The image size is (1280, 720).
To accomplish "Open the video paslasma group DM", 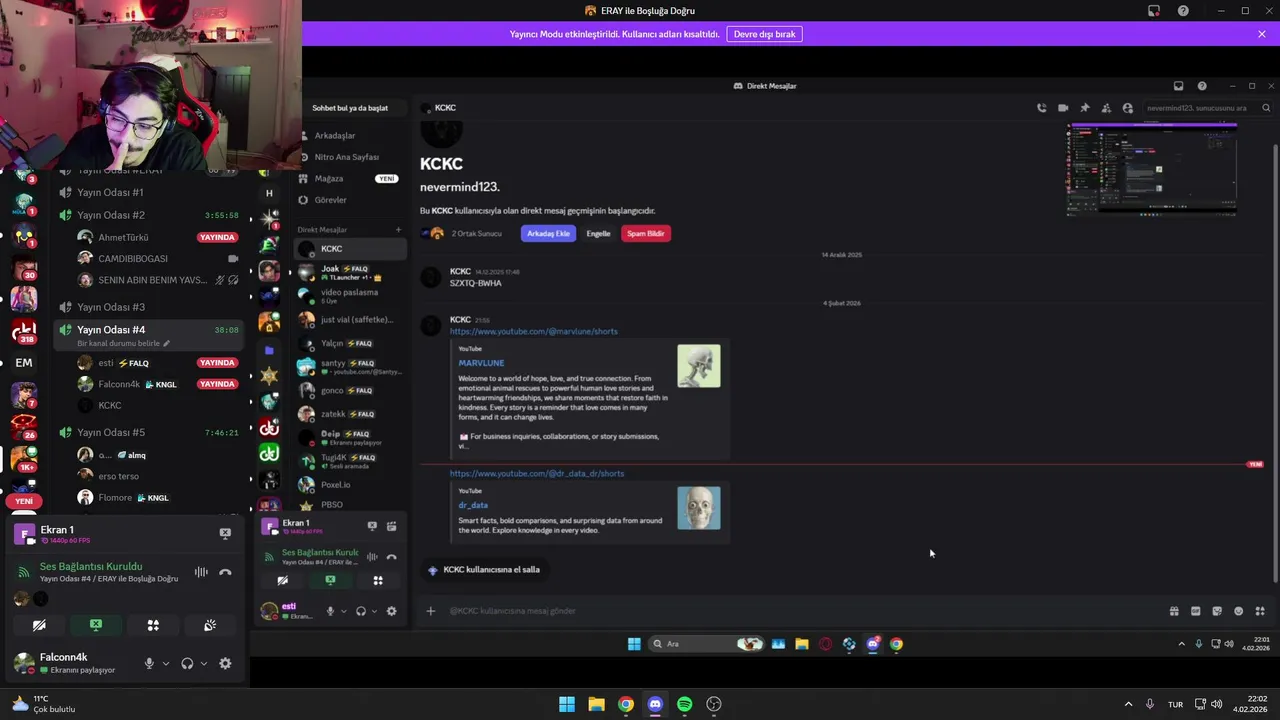I will pos(351,296).
